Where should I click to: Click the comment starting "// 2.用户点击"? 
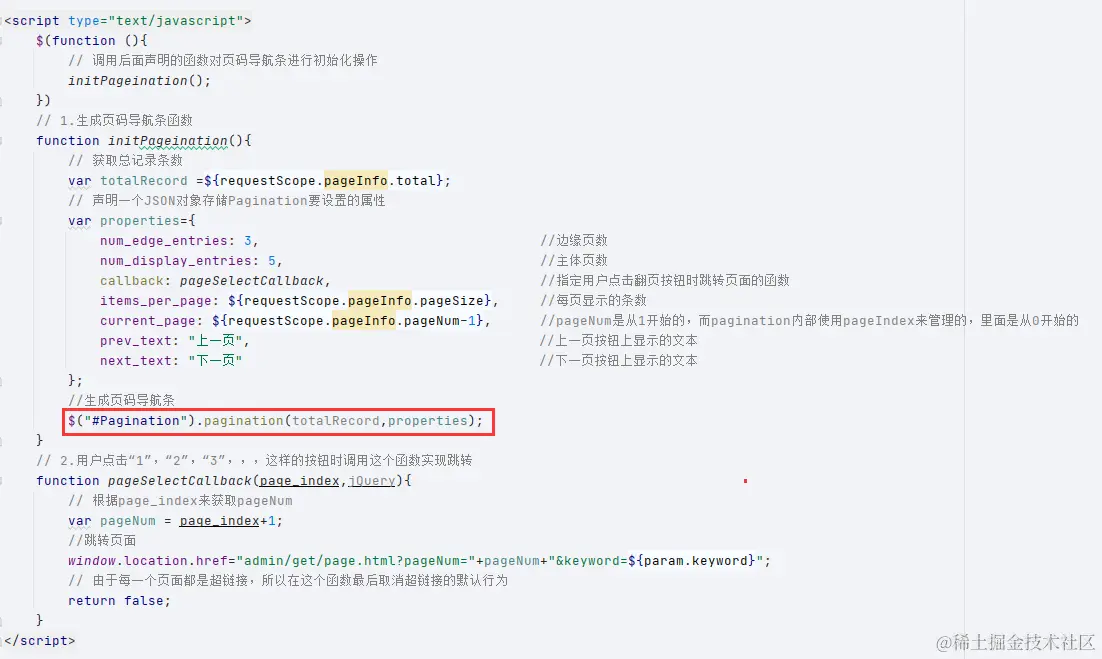pyautogui.click(x=254, y=461)
